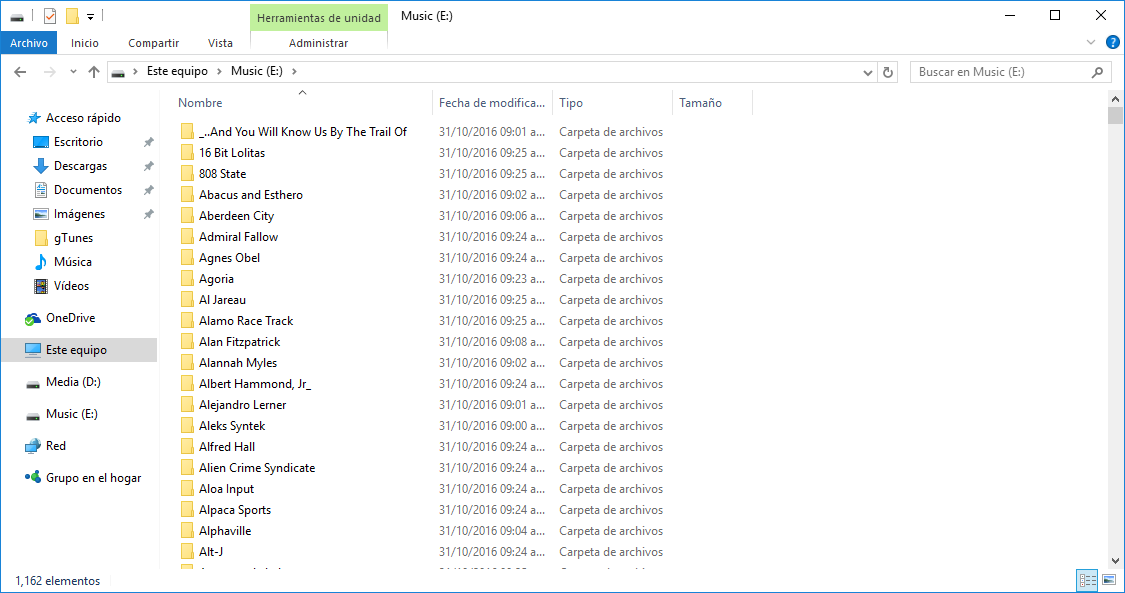Click the back navigation arrow
The width and height of the screenshot is (1125, 593).
[x=20, y=72]
